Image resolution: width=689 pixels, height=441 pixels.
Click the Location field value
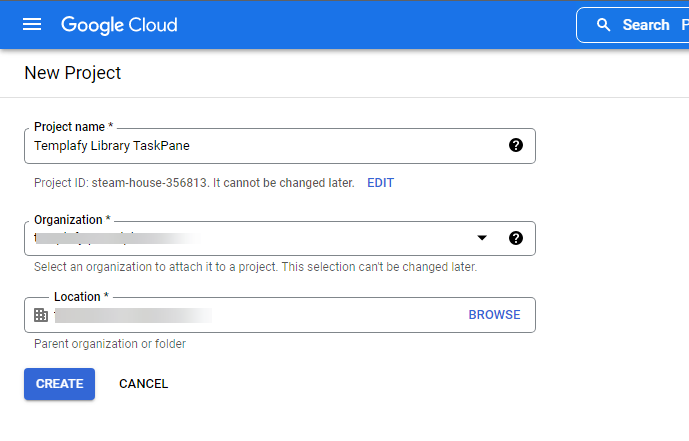click(133, 315)
